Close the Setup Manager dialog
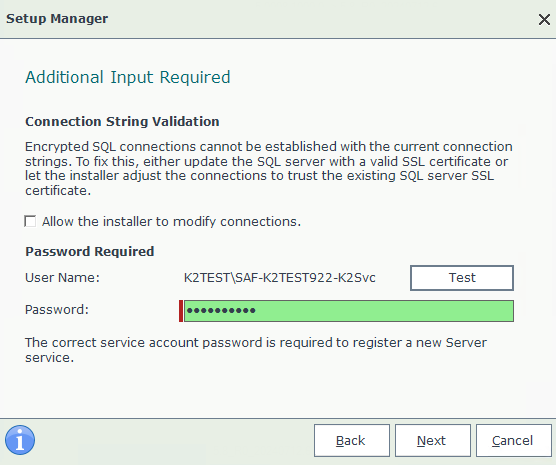Screen dimensions: 556x465 pos(544,20)
